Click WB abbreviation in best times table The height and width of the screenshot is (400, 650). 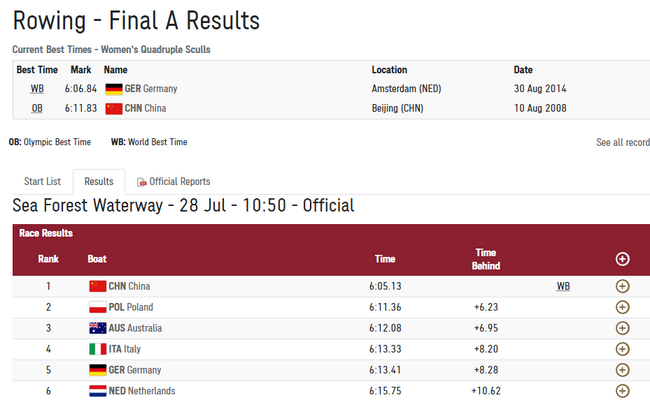click(37, 89)
